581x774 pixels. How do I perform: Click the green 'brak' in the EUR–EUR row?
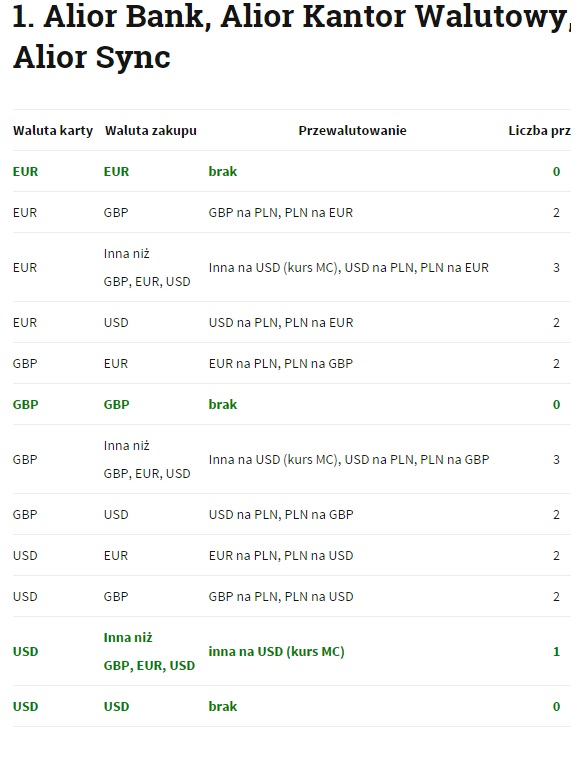pyautogui.click(x=223, y=171)
